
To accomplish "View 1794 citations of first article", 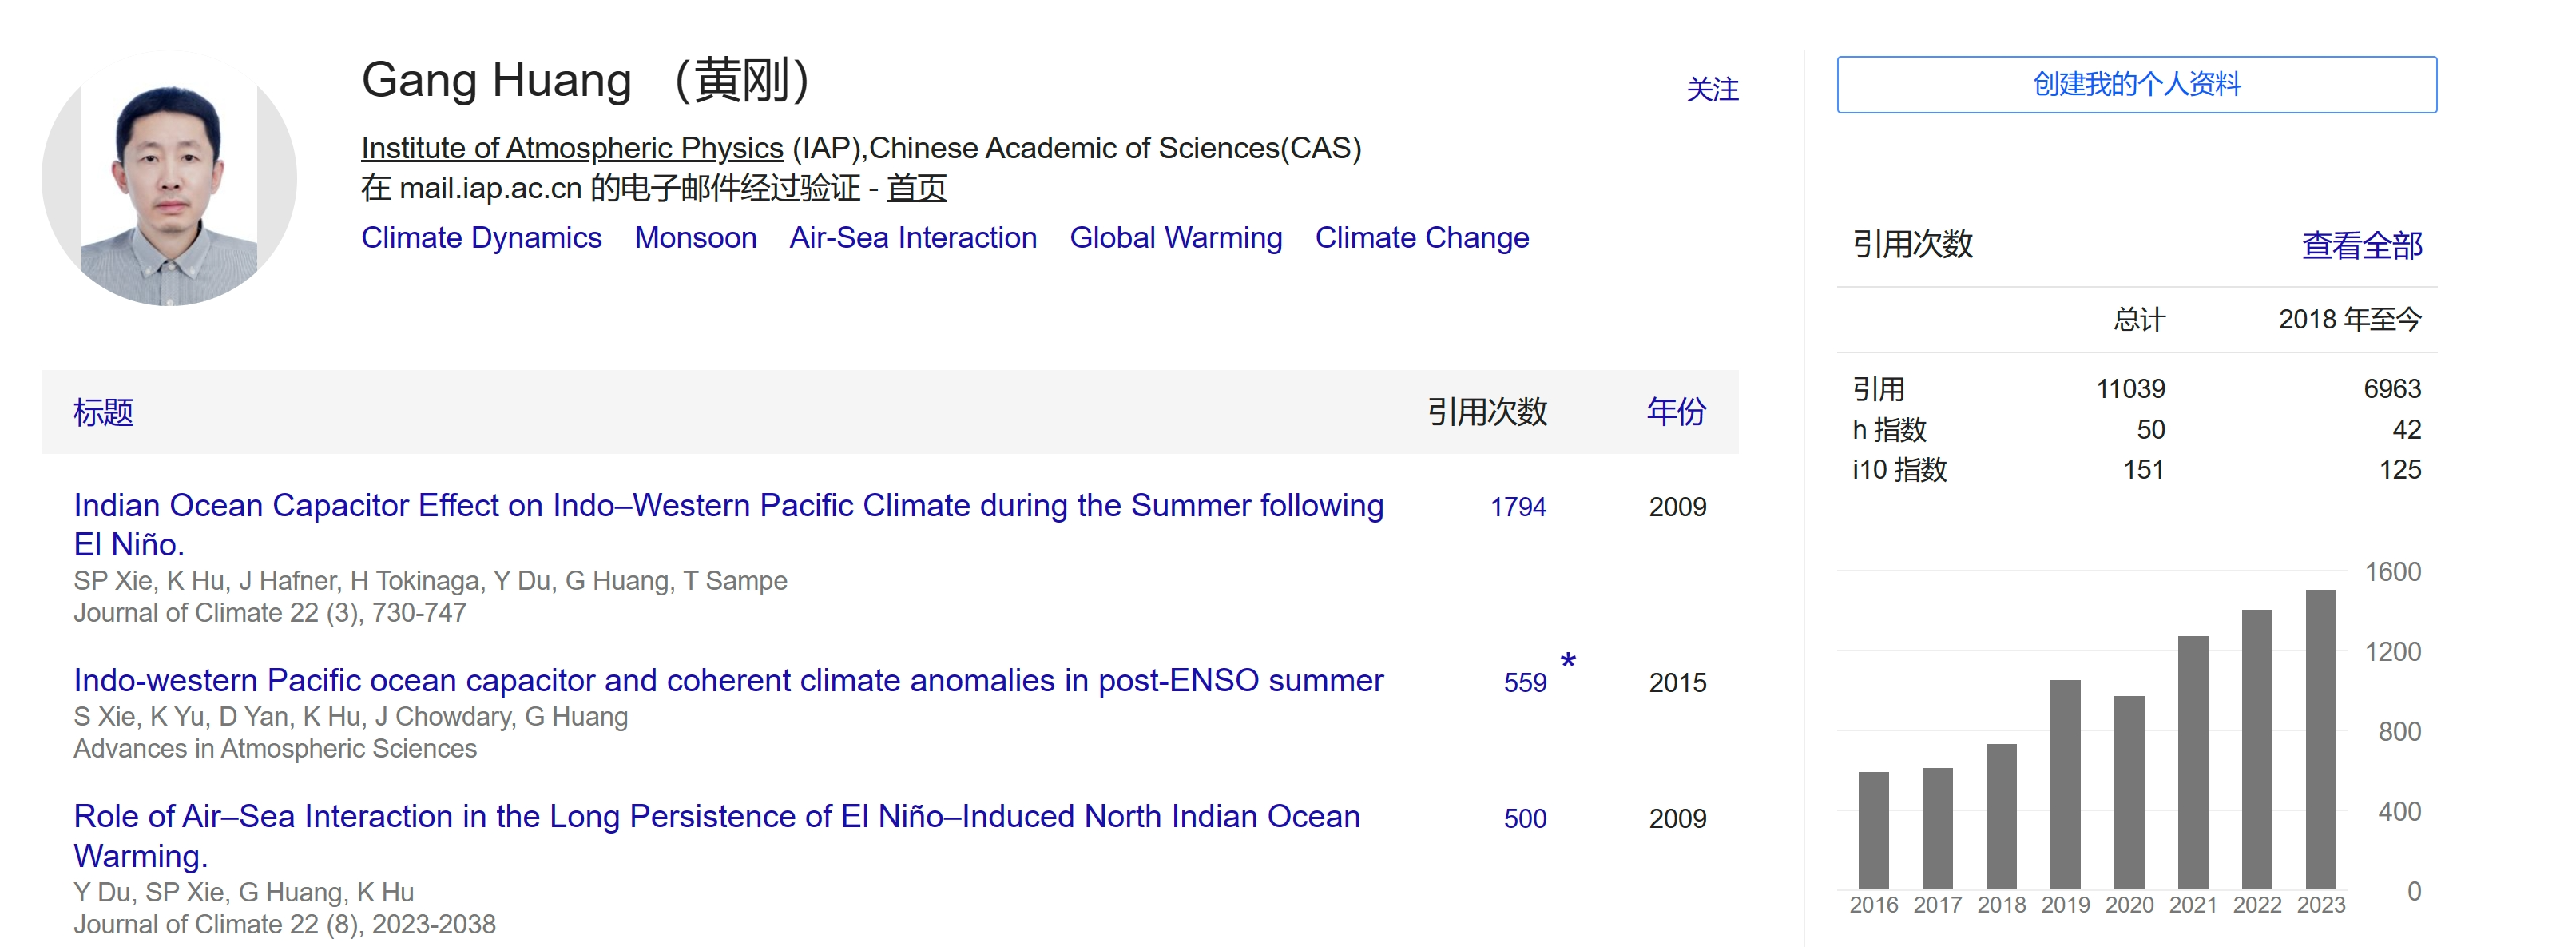I will click(x=1518, y=507).
